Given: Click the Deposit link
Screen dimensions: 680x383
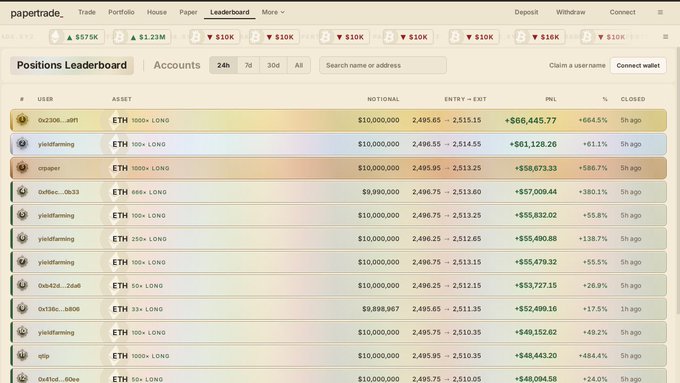Looking at the screenshot, I should click(526, 12).
